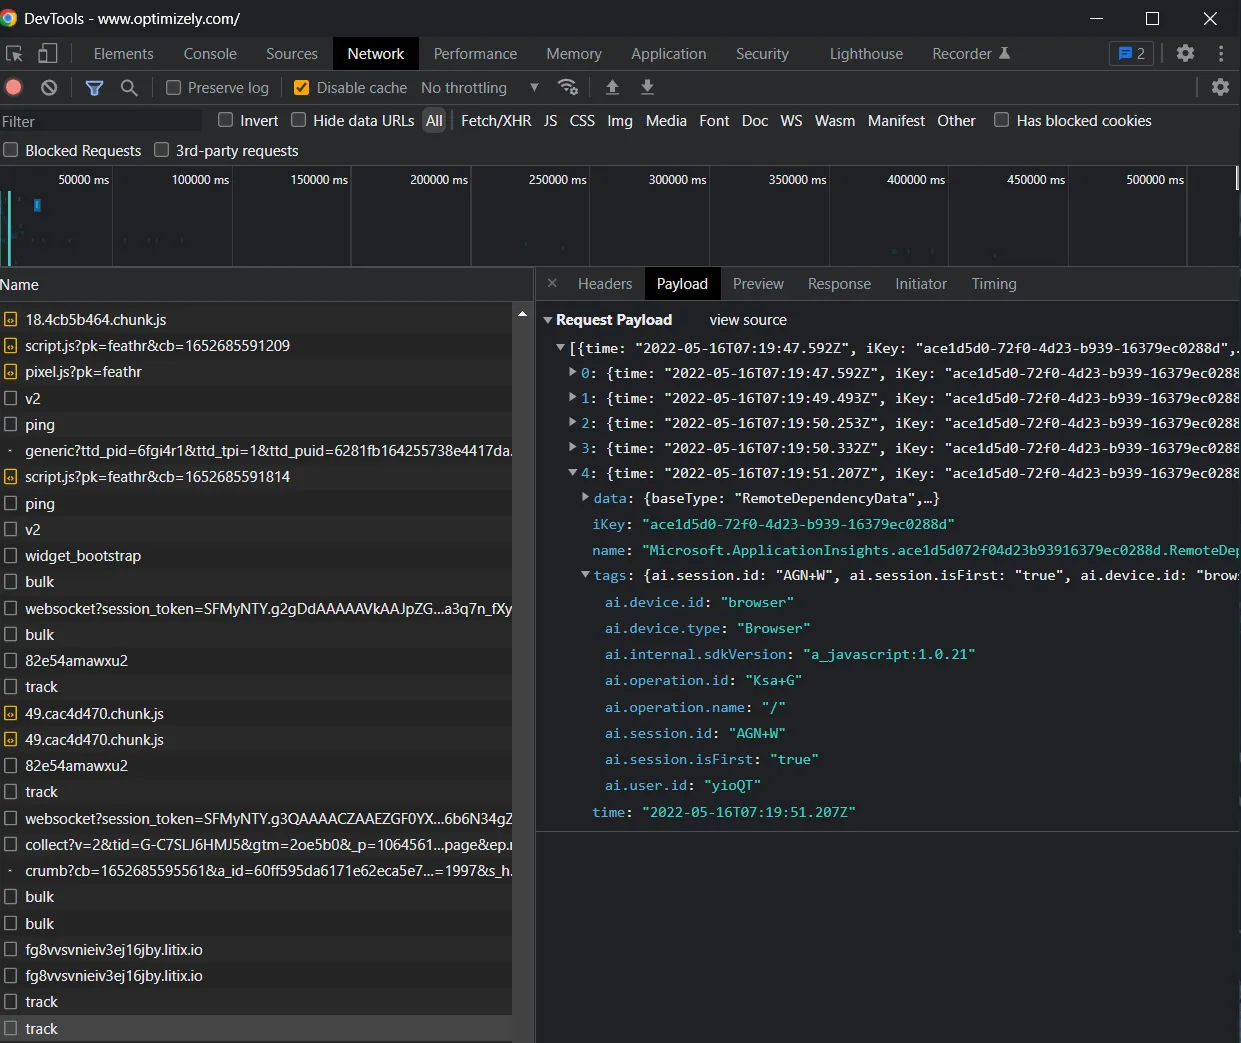Collapse payload item 4
1241x1043 pixels.
[x=573, y=473]
